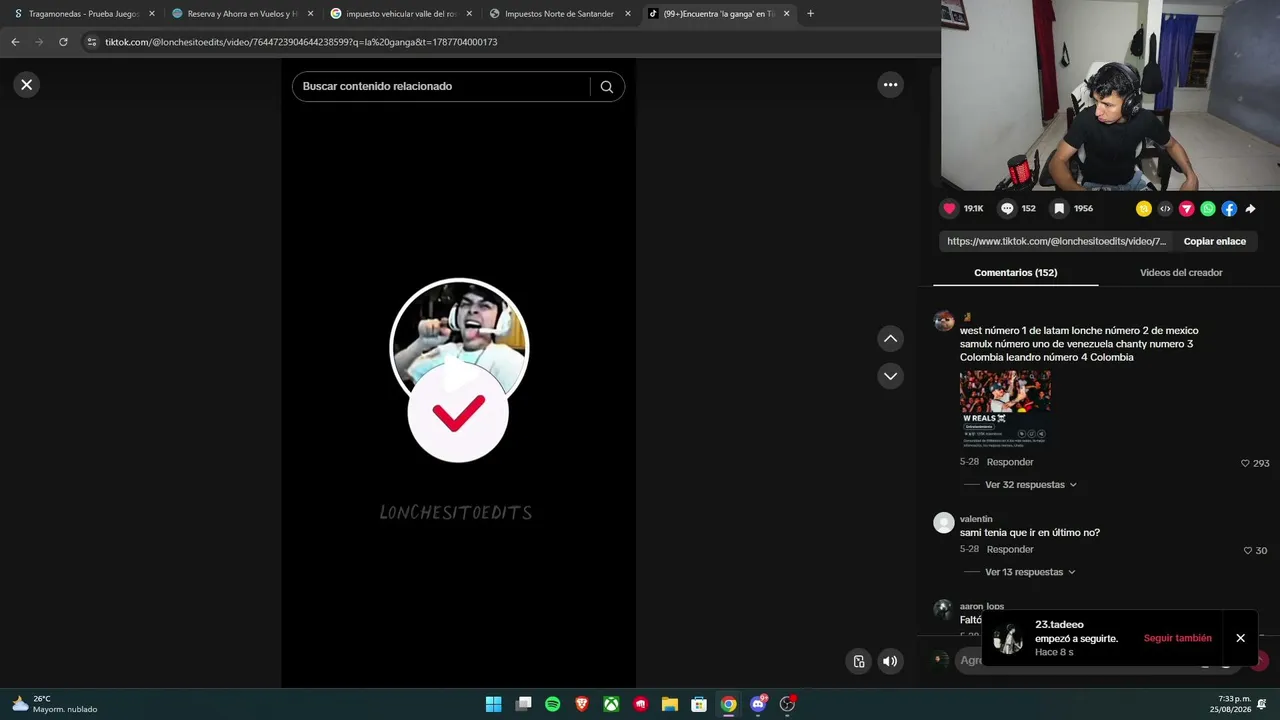Open Microsoft Store from taskbar
This screenshot has width=1280, height=720.
699,704
